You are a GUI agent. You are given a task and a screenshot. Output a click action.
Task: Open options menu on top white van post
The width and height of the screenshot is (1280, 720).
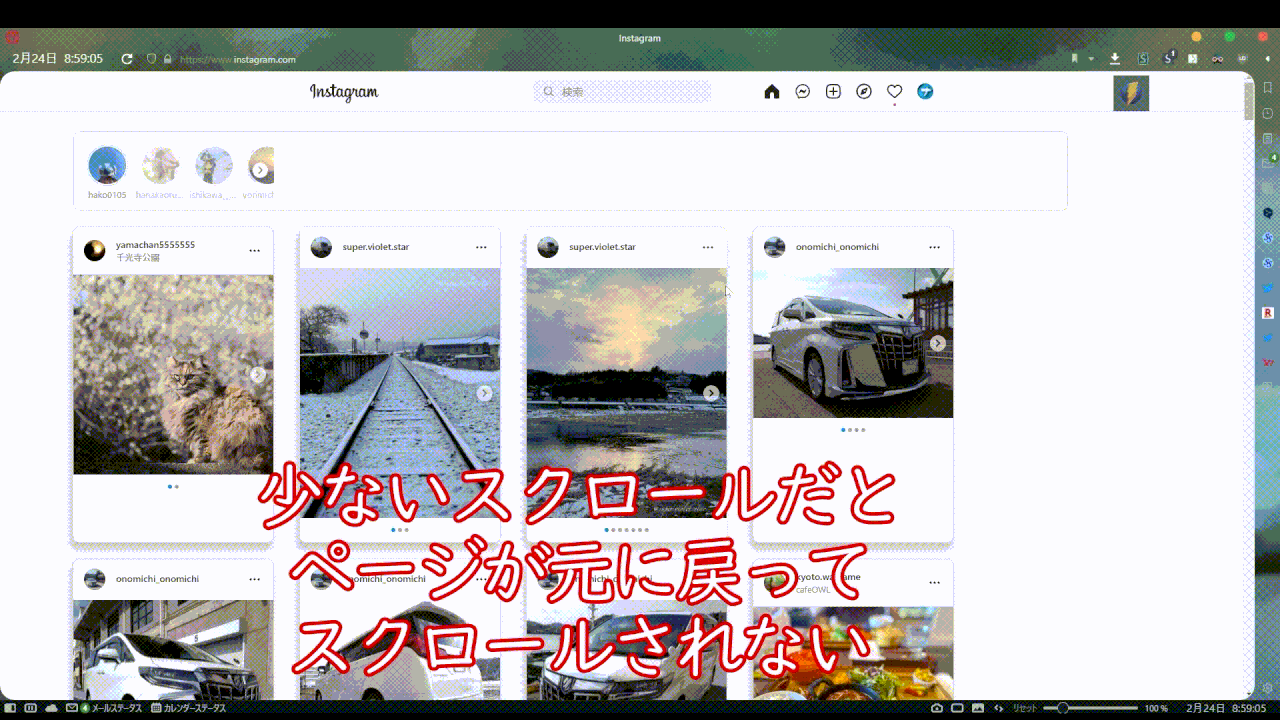tap(934, 247)
